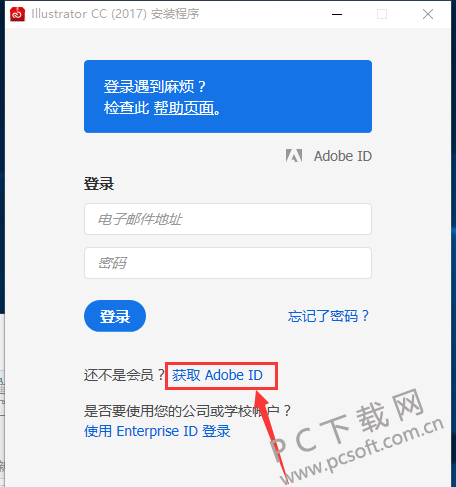The width and height of the screenshot is (456, 487).
Task: Close the Illustrator CC (2017) installer
Action: point(428,14)
